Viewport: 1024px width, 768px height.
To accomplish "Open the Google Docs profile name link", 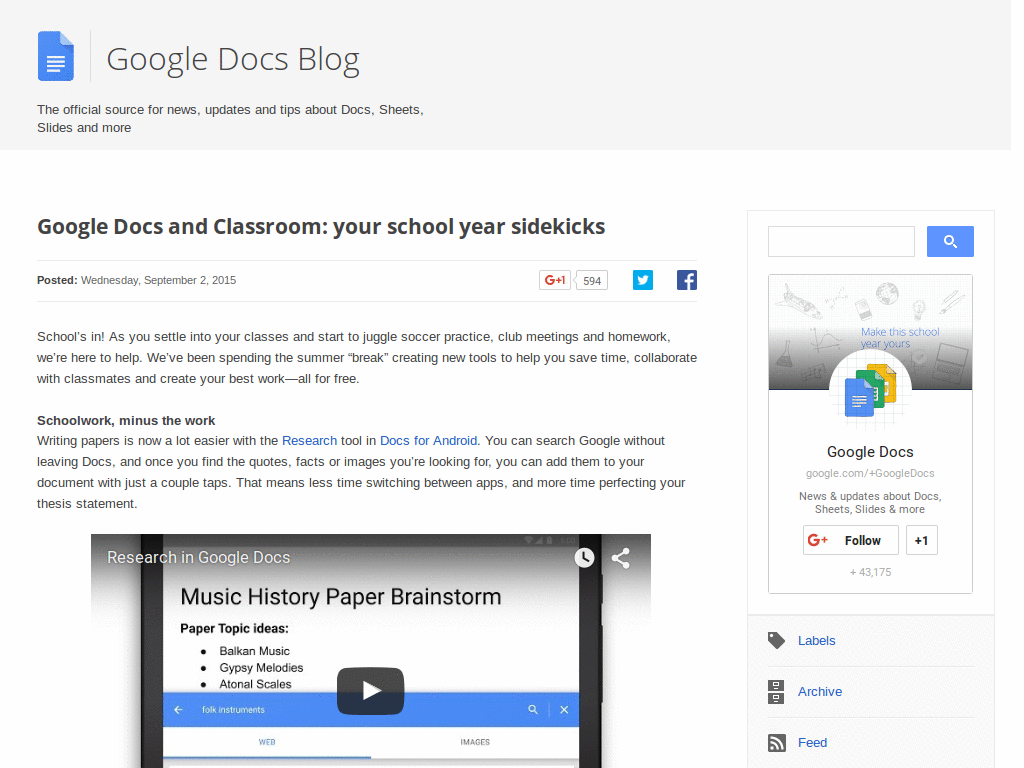I will click(x=870, y=452).
